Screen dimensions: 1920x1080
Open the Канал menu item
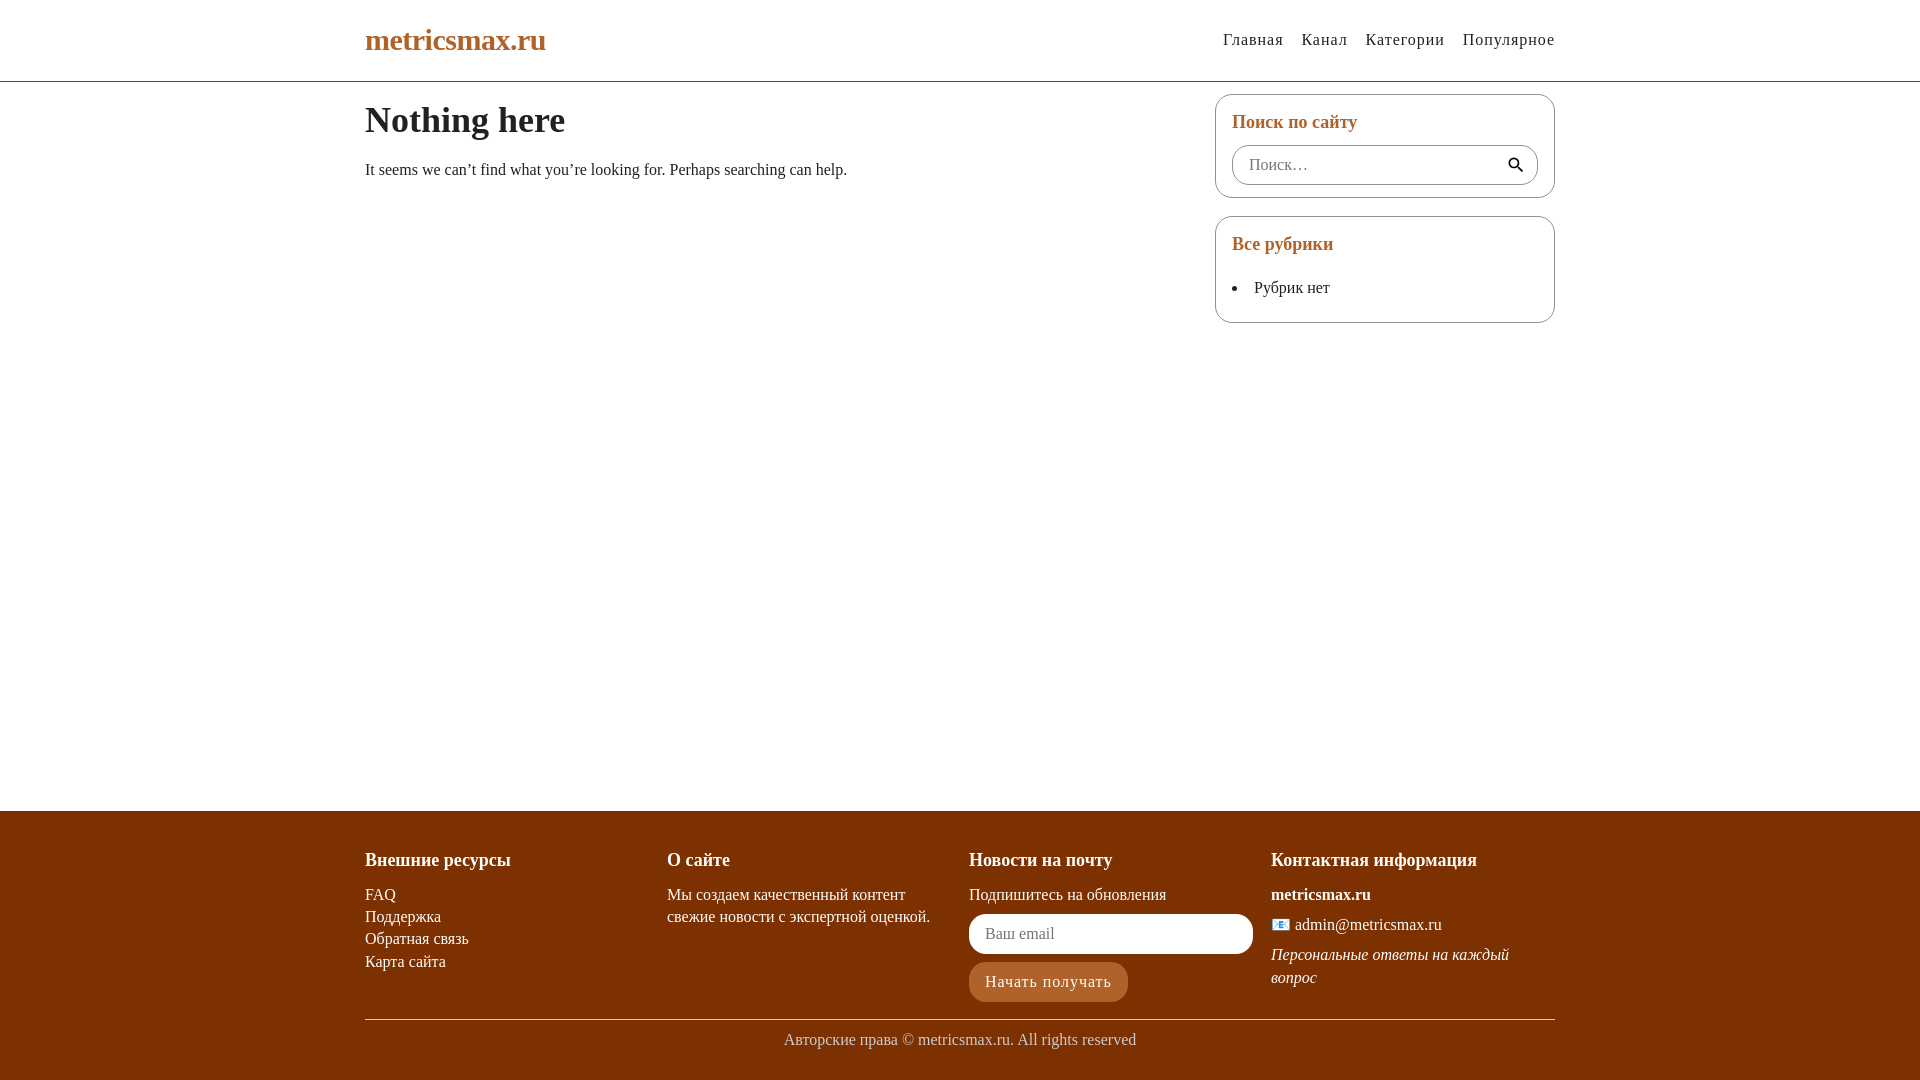pyautogui.click(x=1324, y=40)
